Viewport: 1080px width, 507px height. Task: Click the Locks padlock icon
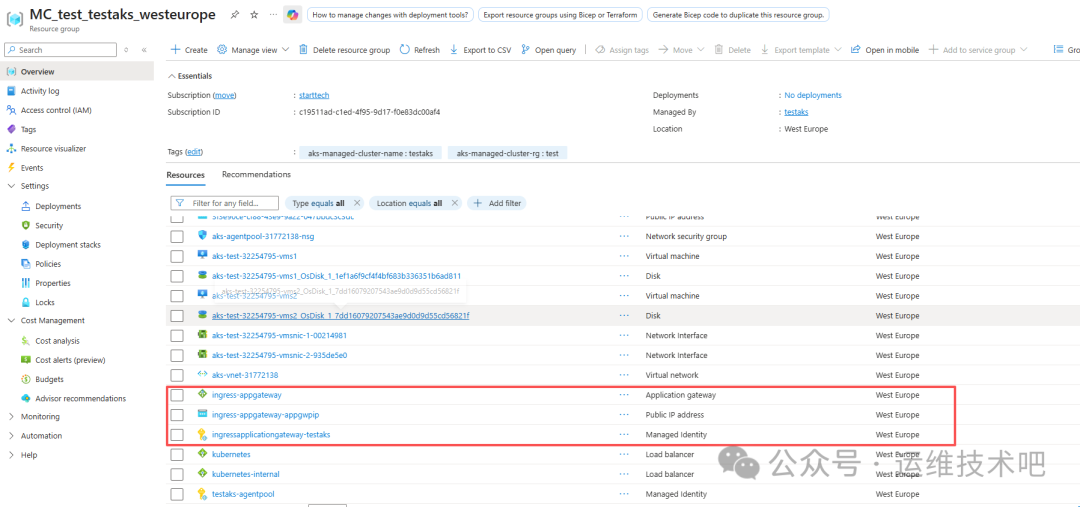coord(26,302)
